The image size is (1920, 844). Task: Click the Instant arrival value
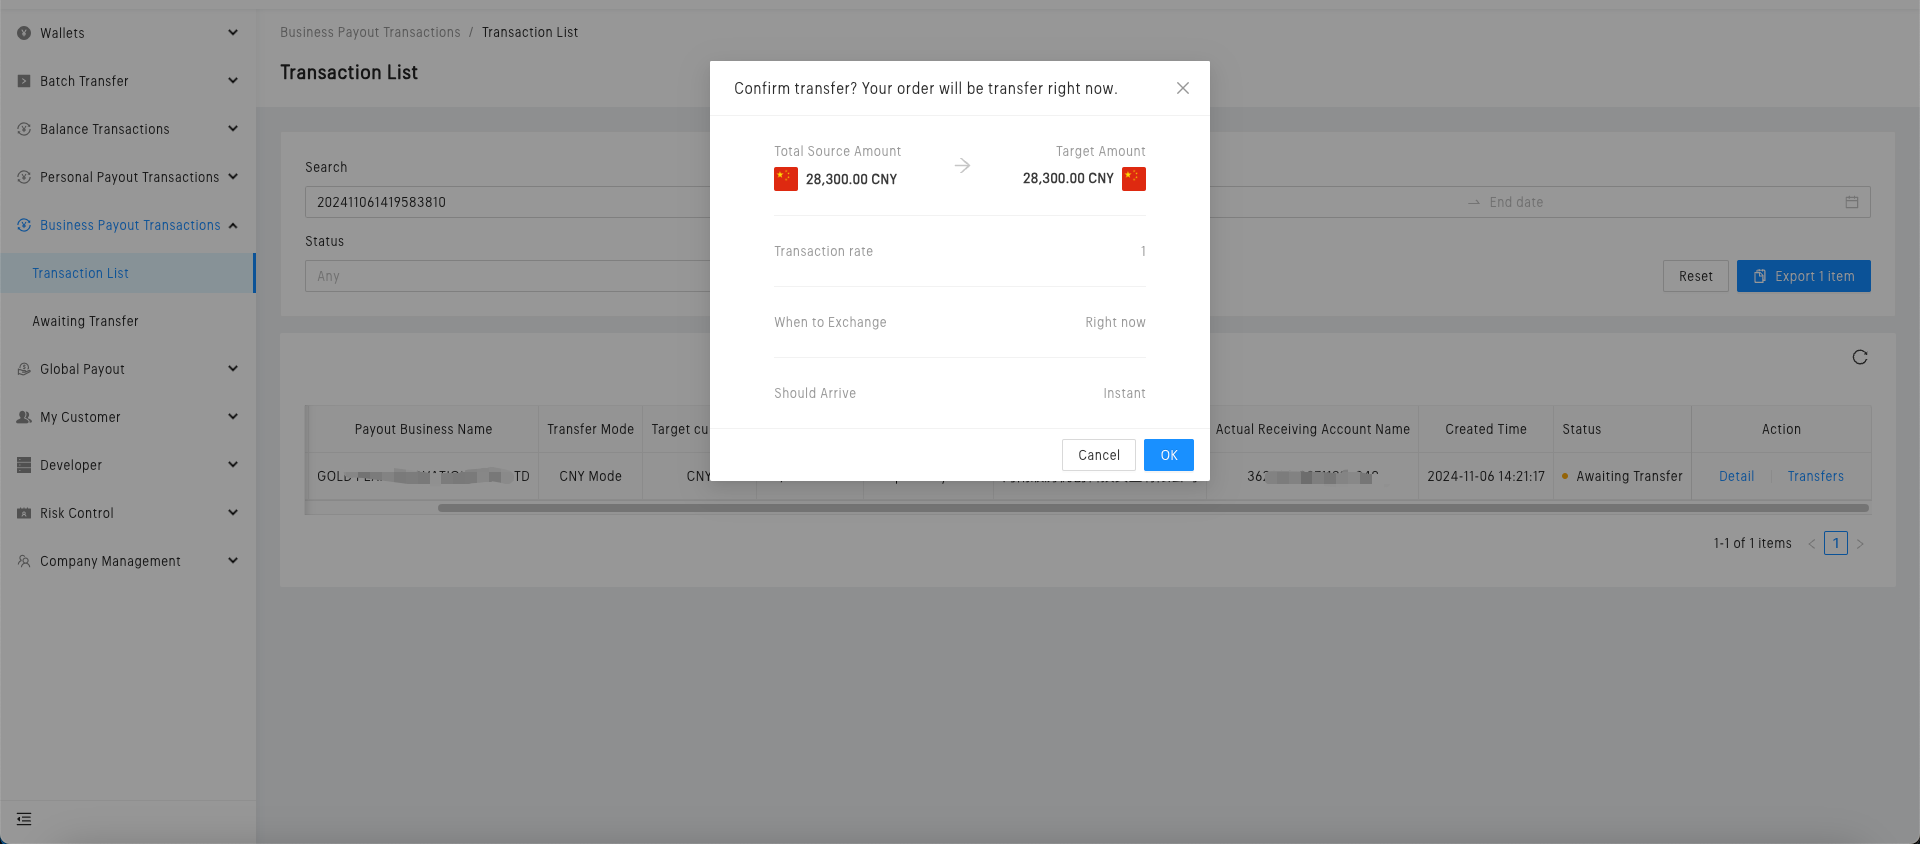1124,393
